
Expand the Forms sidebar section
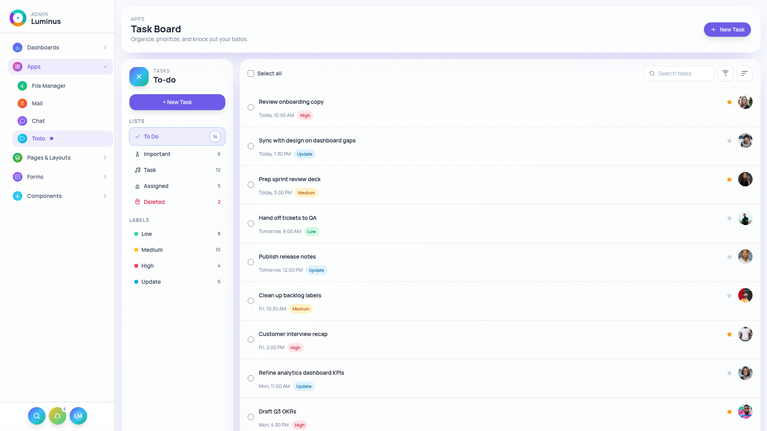coord(60,177)
